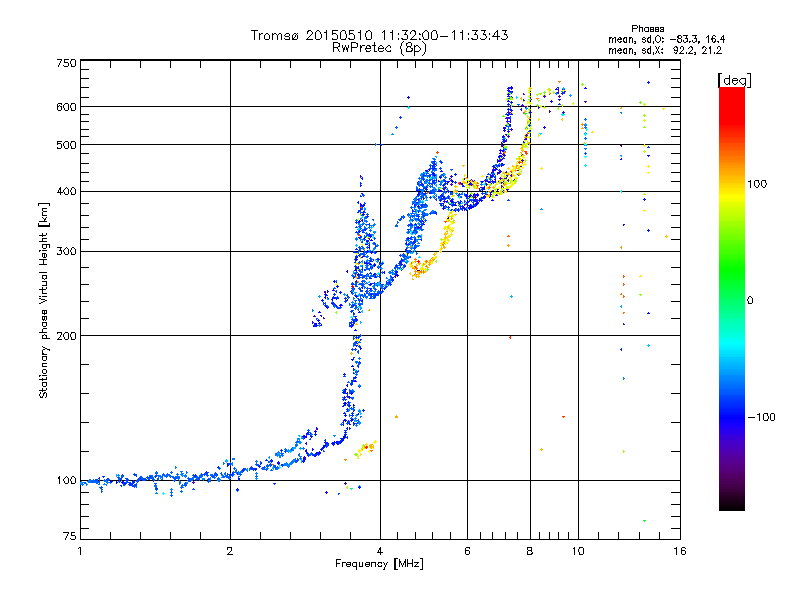Screen dimensions: 800x600
Task: Click the colorbar label '0'
Action: coord(750,301)
